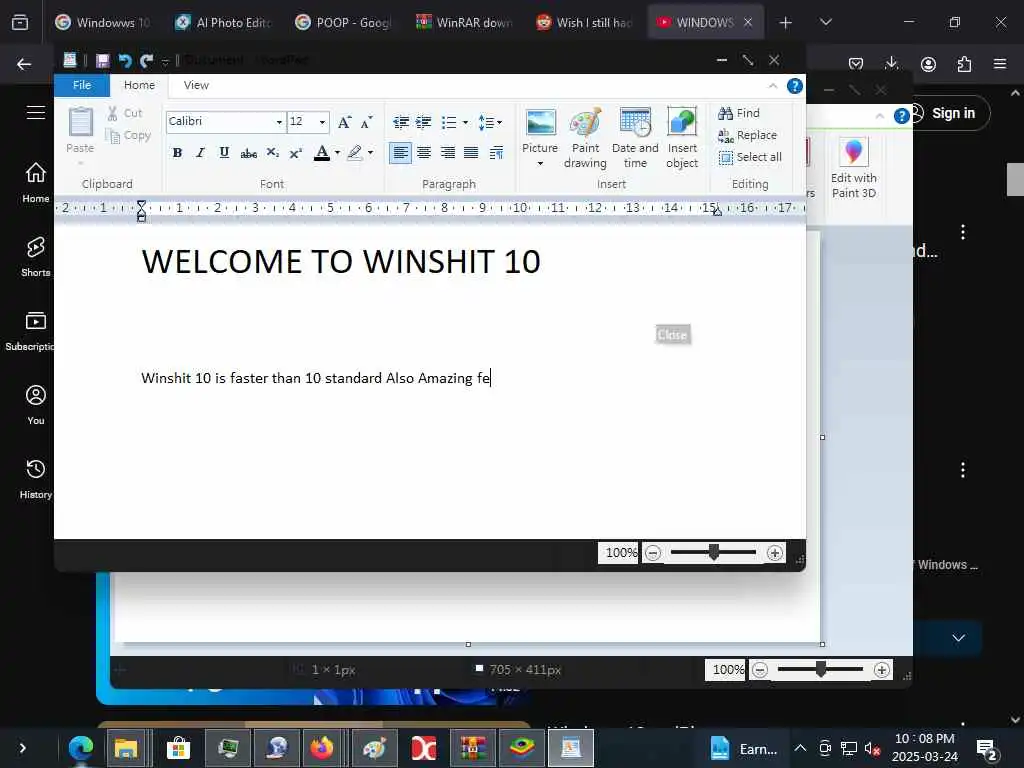Switch to the View ribbon tab
The image size is (1024, 768).
[196, 85]
